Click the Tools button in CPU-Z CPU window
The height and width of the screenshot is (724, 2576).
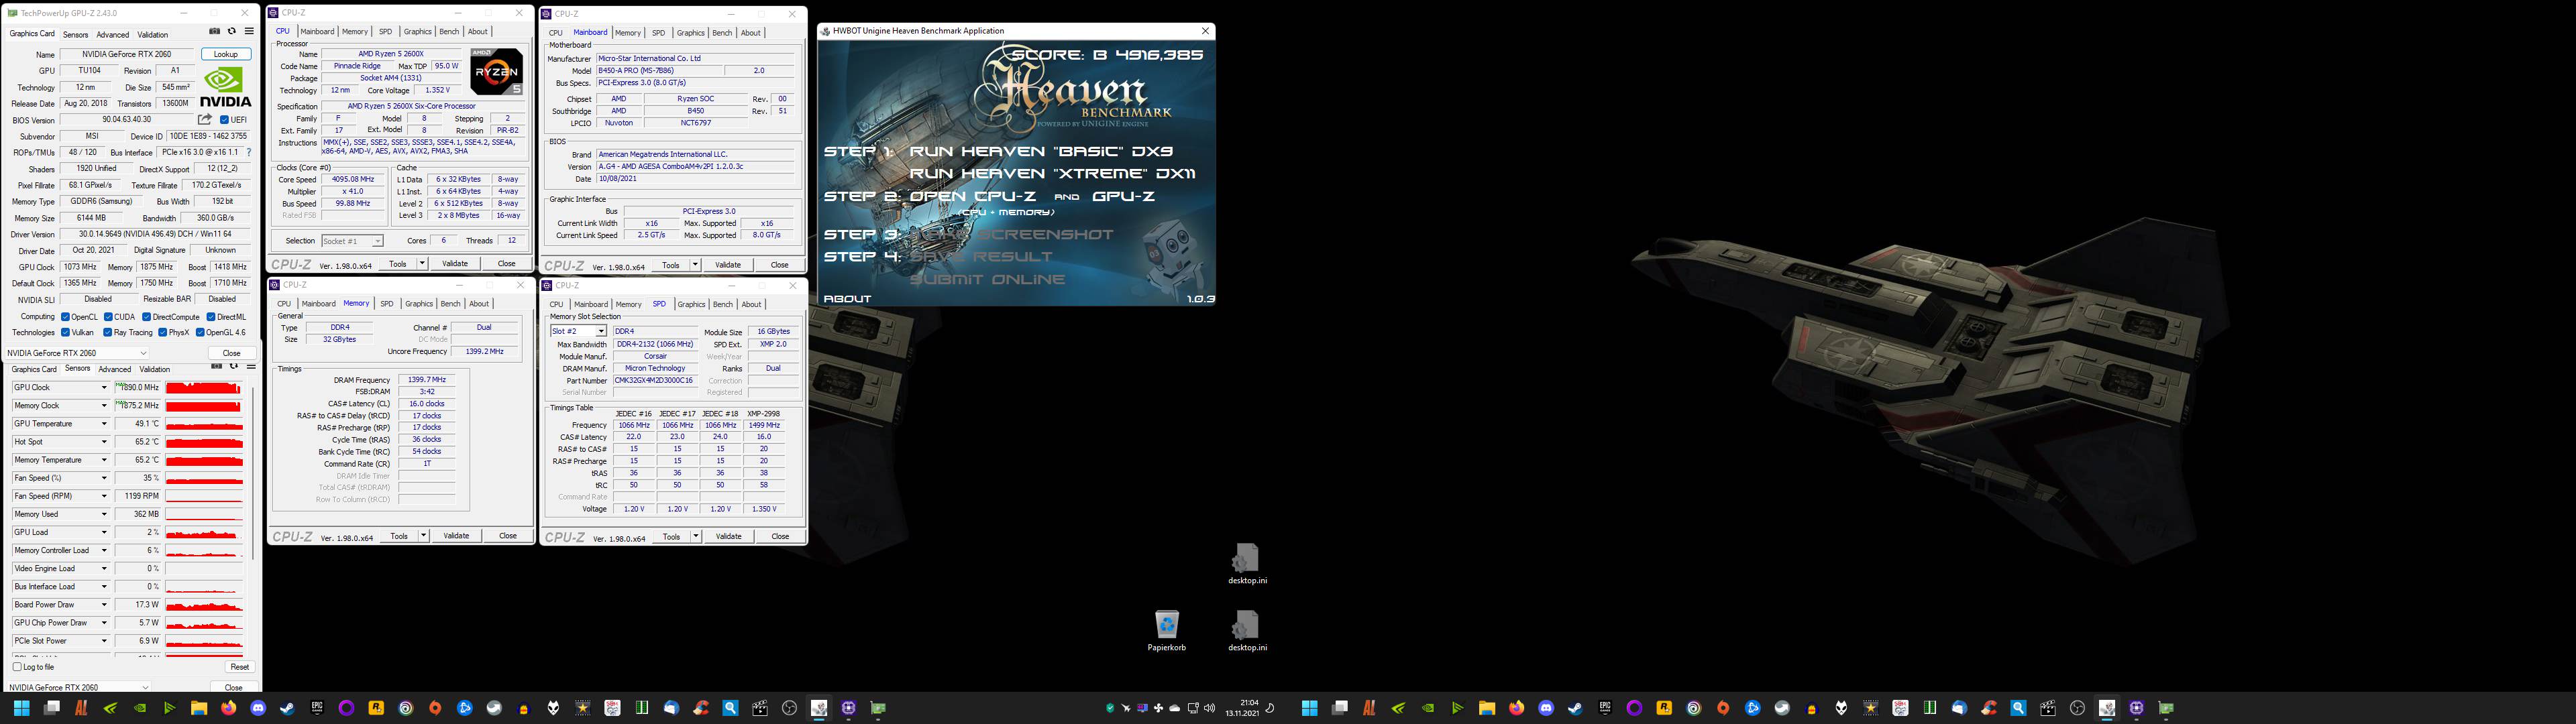click(398, 264)
